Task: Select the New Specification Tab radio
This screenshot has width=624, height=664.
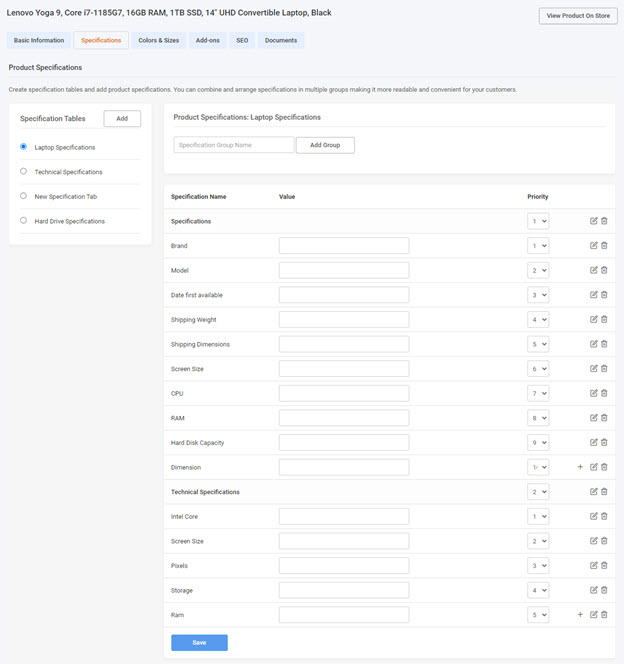Action: 24,196
